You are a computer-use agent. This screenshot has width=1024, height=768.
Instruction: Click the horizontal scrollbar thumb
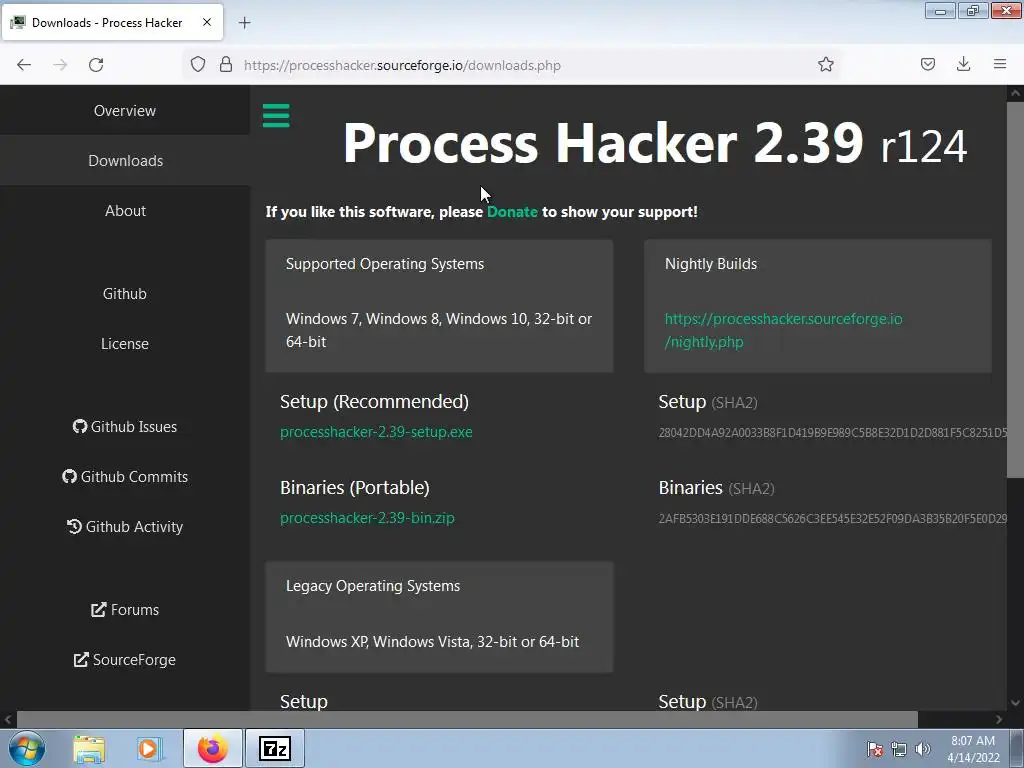(467, 719)
